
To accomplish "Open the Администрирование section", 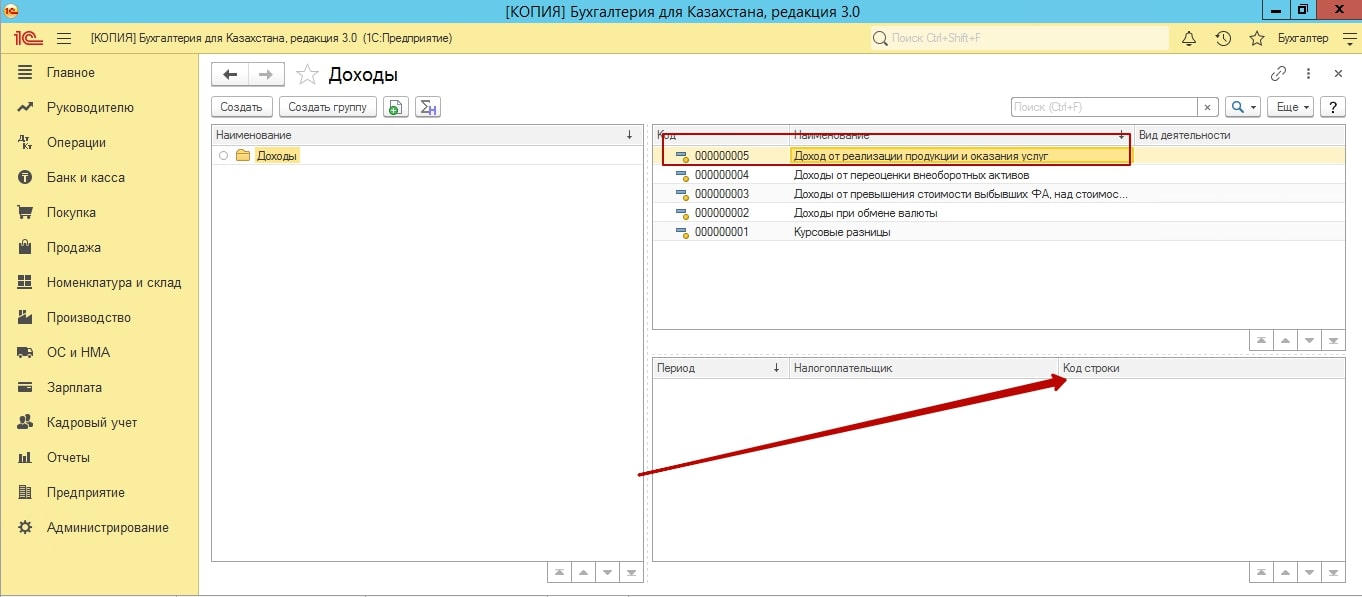I will click(x=107, y=527).
